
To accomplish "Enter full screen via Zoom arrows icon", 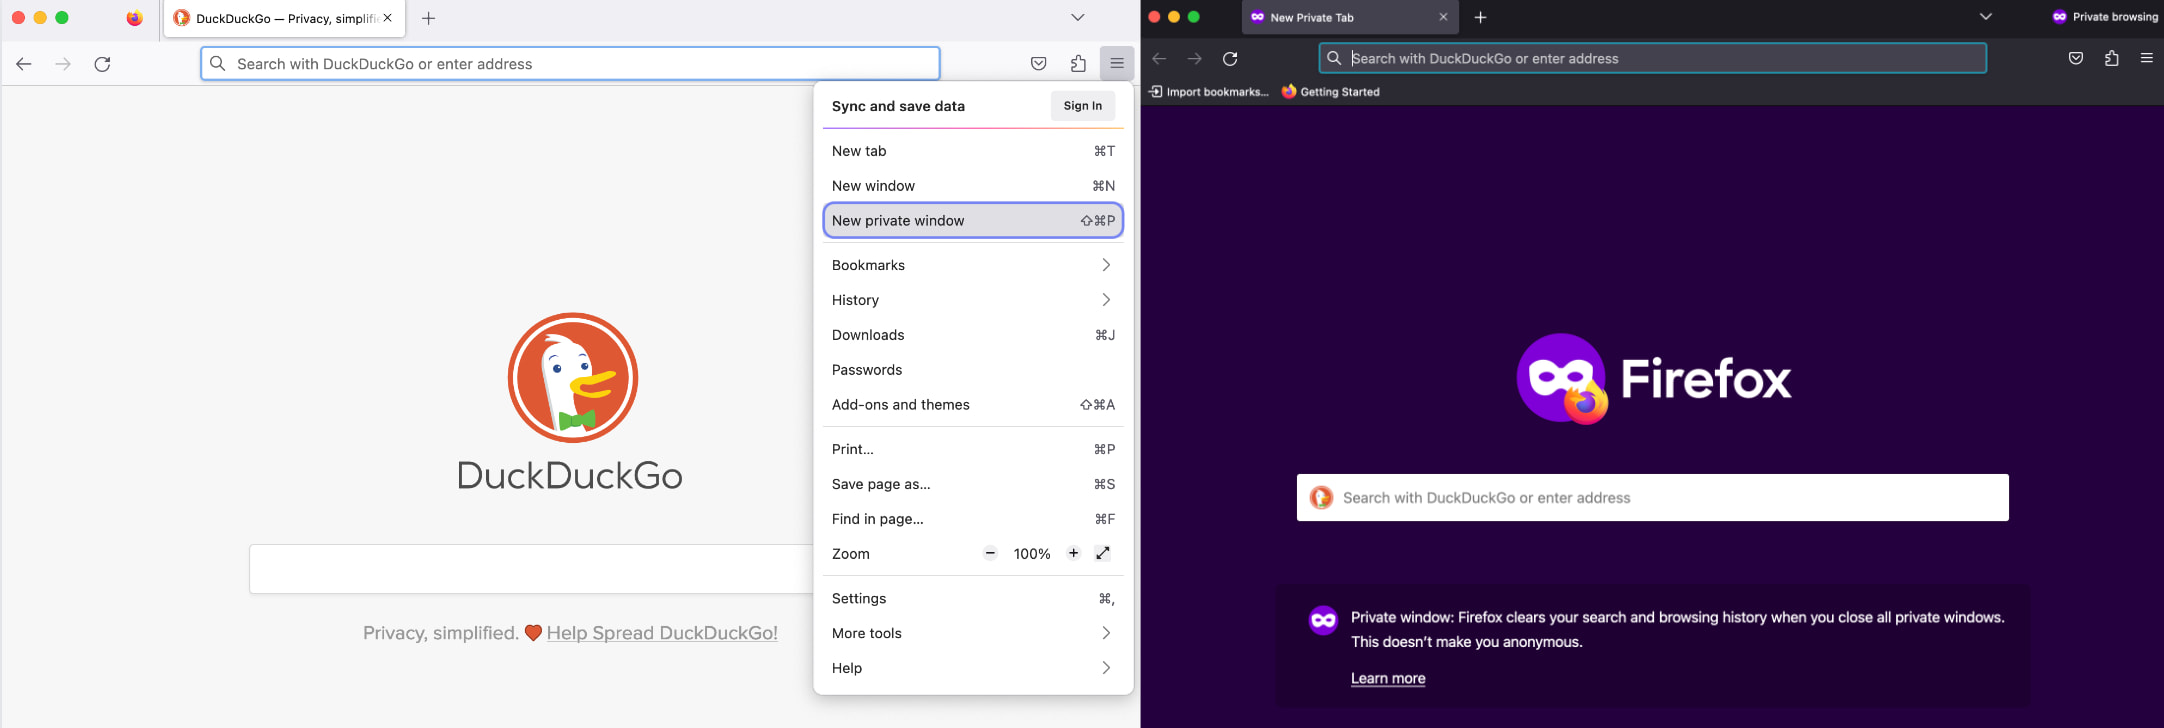I will pyautogui.click(x=1103, y=553).
